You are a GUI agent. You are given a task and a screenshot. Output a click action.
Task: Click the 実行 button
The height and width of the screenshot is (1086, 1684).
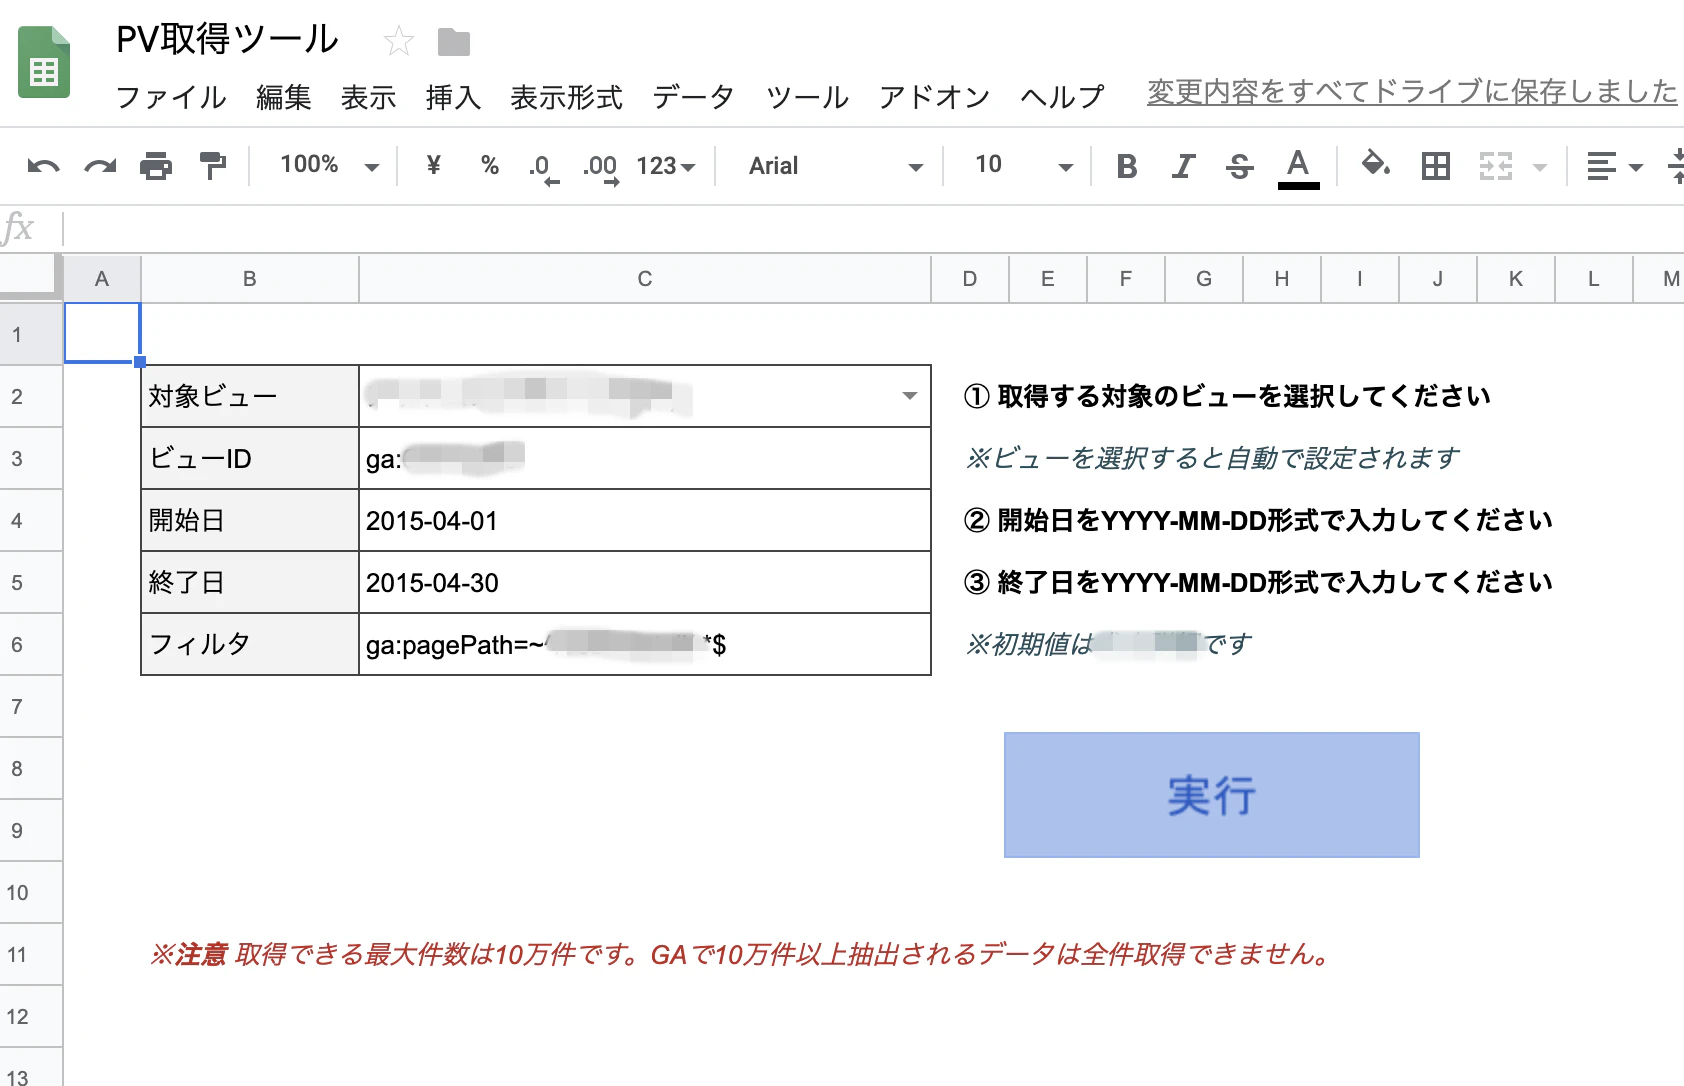[1211, 795]
